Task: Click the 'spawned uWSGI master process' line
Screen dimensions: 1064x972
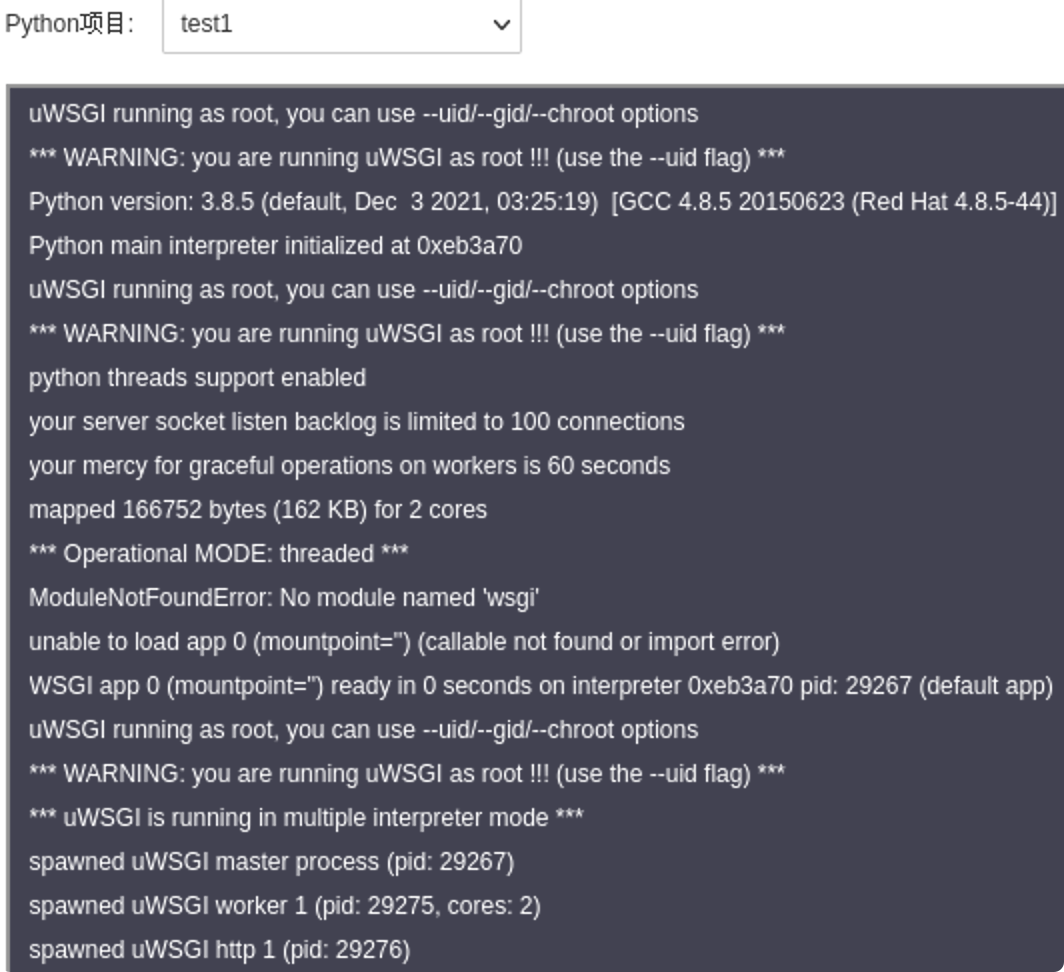Action: 271,862
